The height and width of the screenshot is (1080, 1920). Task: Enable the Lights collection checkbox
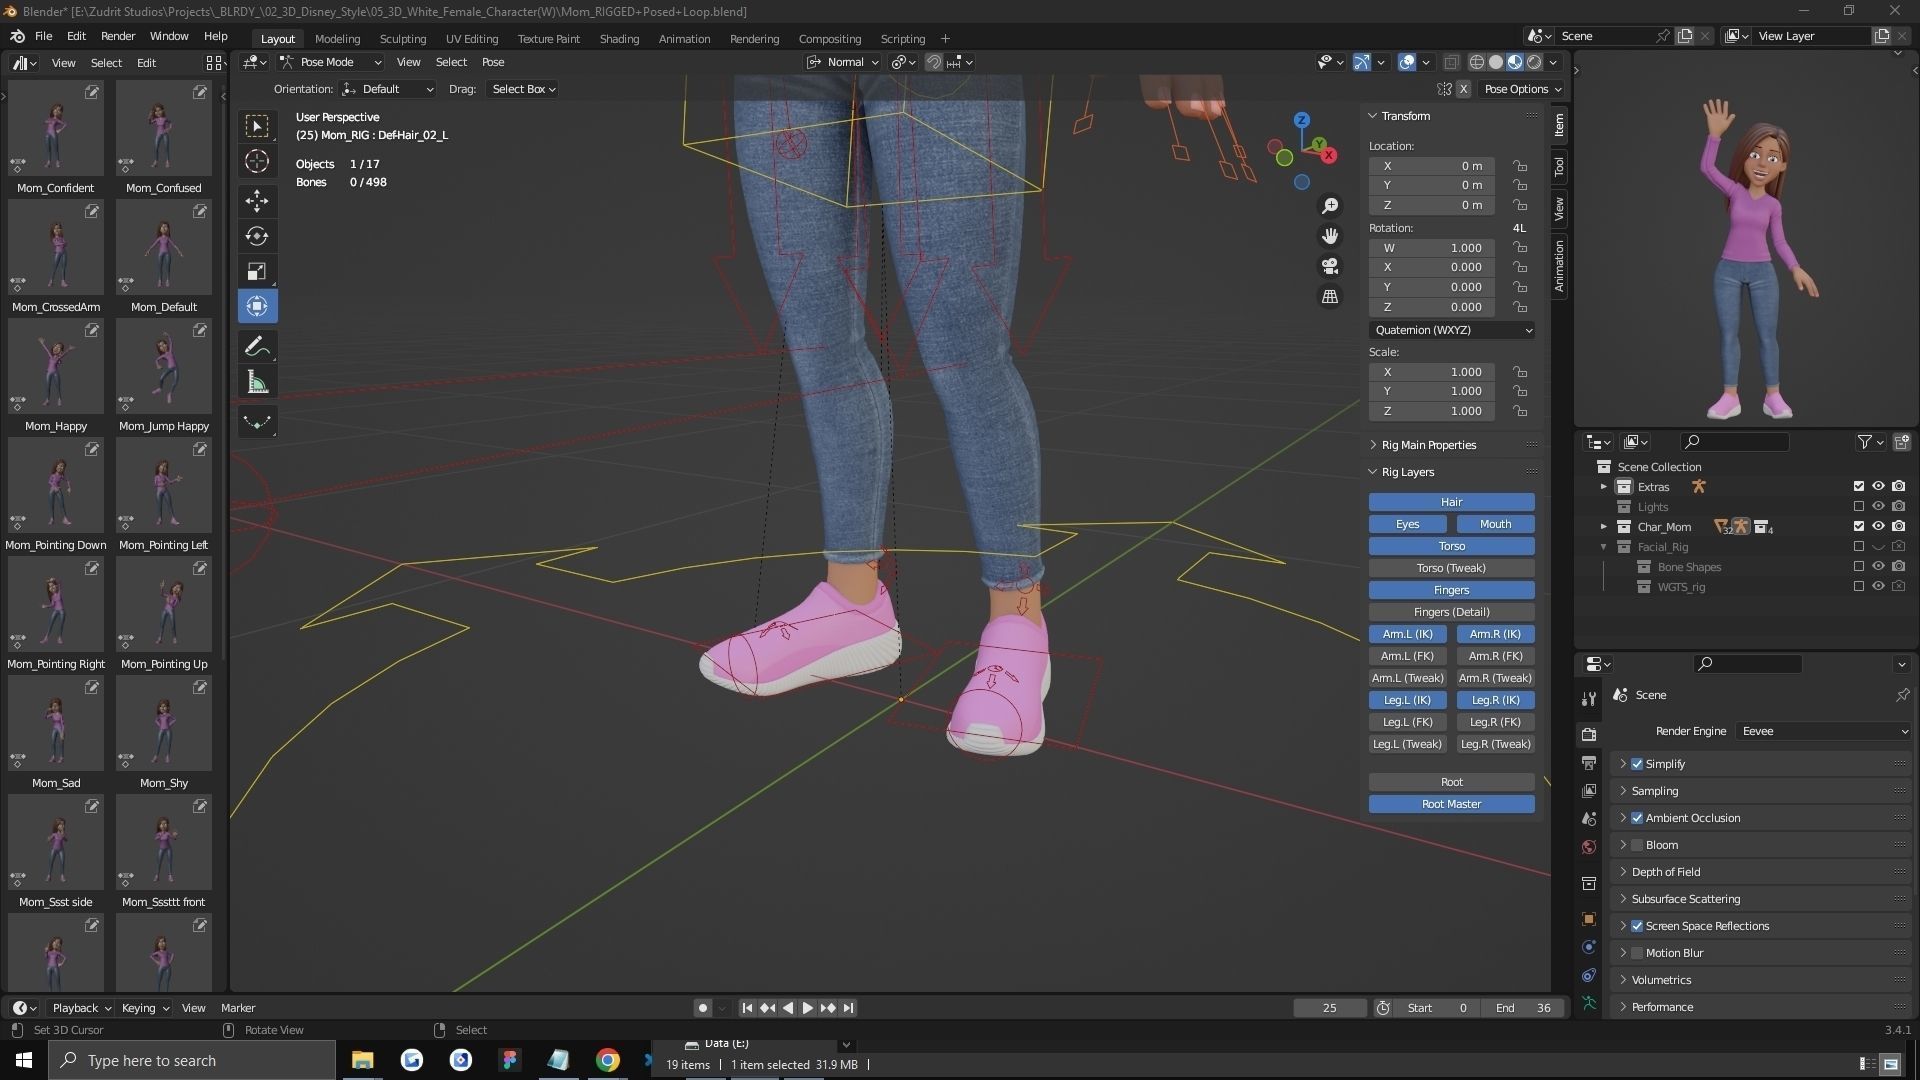click(1859, 507)
